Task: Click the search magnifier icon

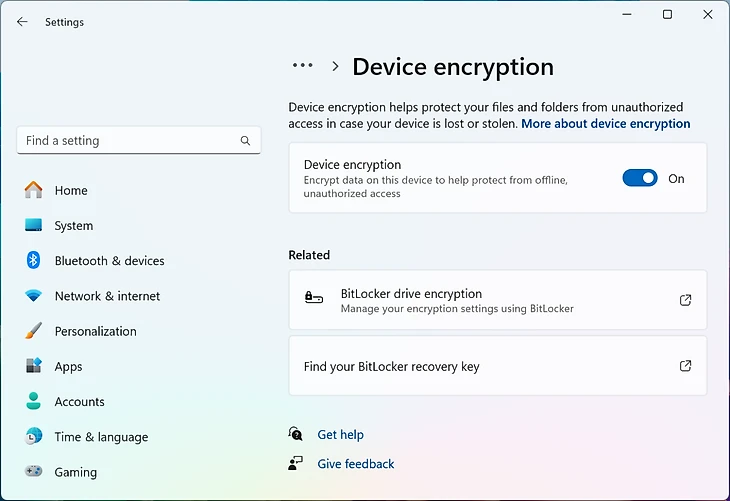Action: coord(246,141)
